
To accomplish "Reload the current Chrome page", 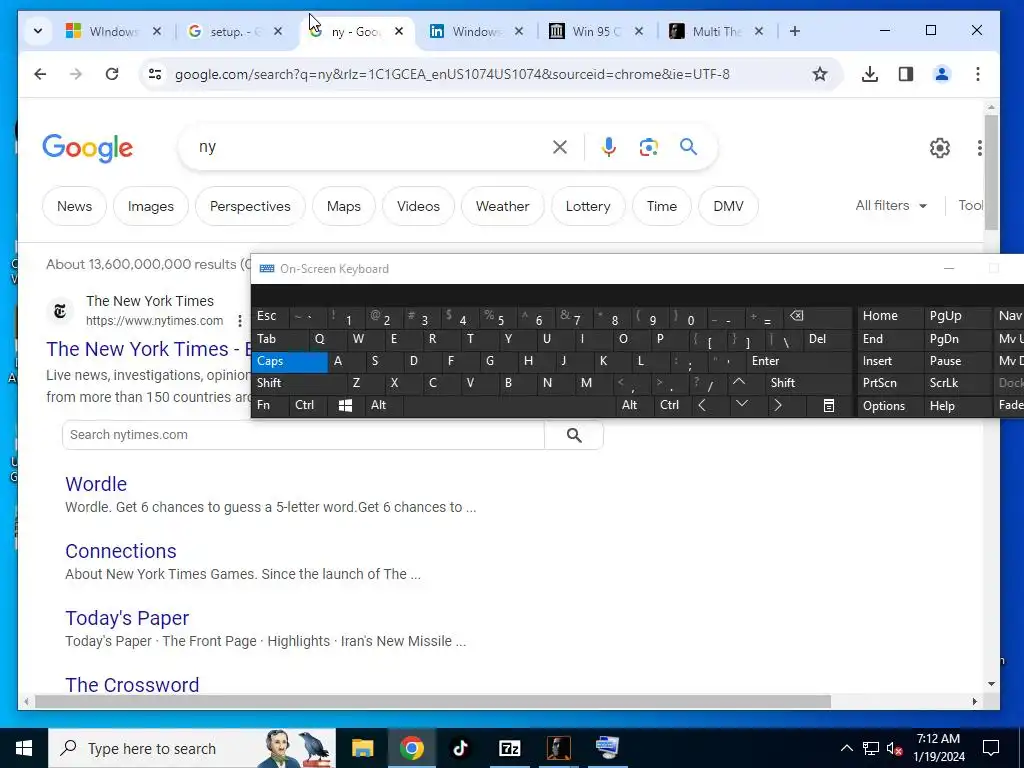I will click(112, 74).
